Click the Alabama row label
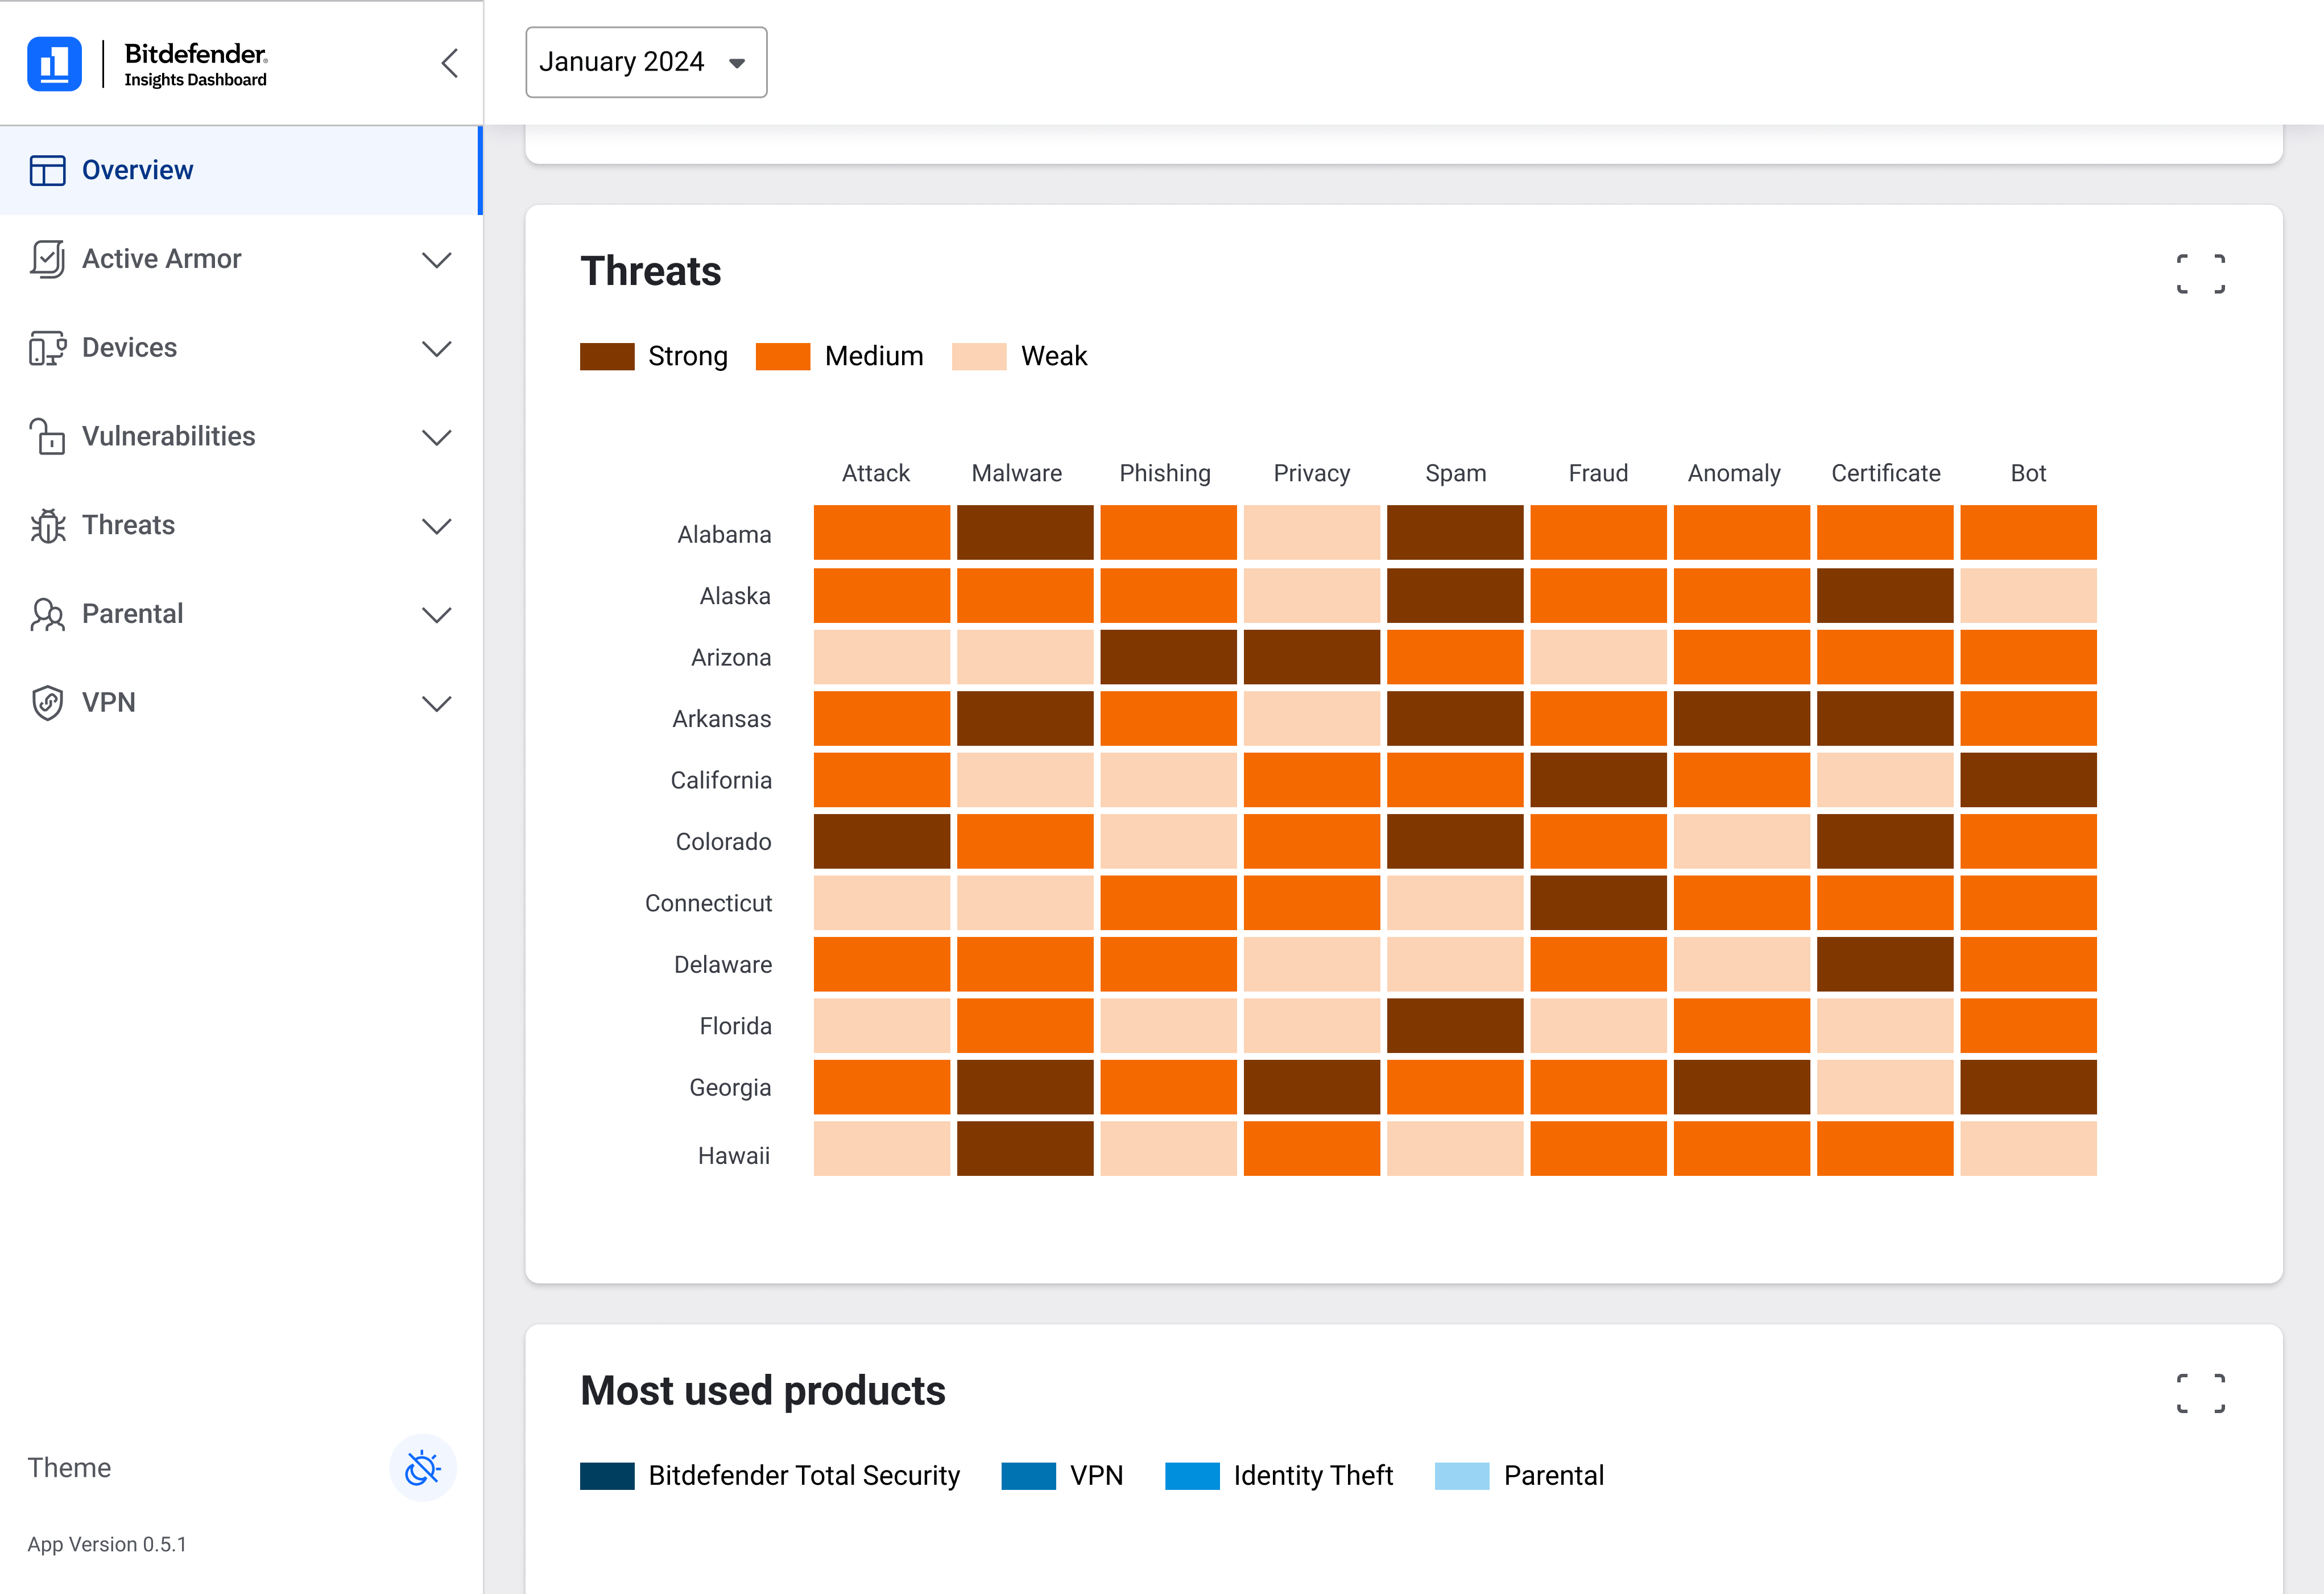The width and height of the screenshot is (2324, 1594). (724, 534)
